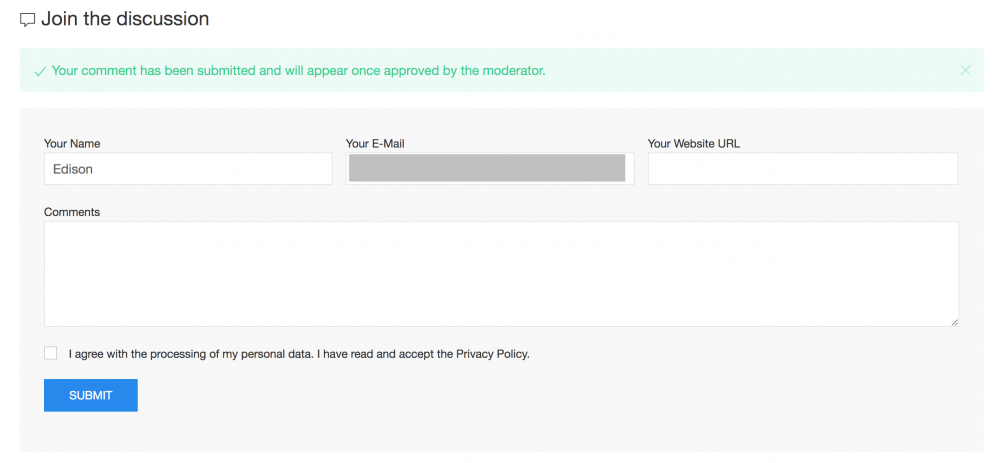The image size is (1000, 463).
Task: Click the green checkmark icon in the notice
Action: [40, 71]
